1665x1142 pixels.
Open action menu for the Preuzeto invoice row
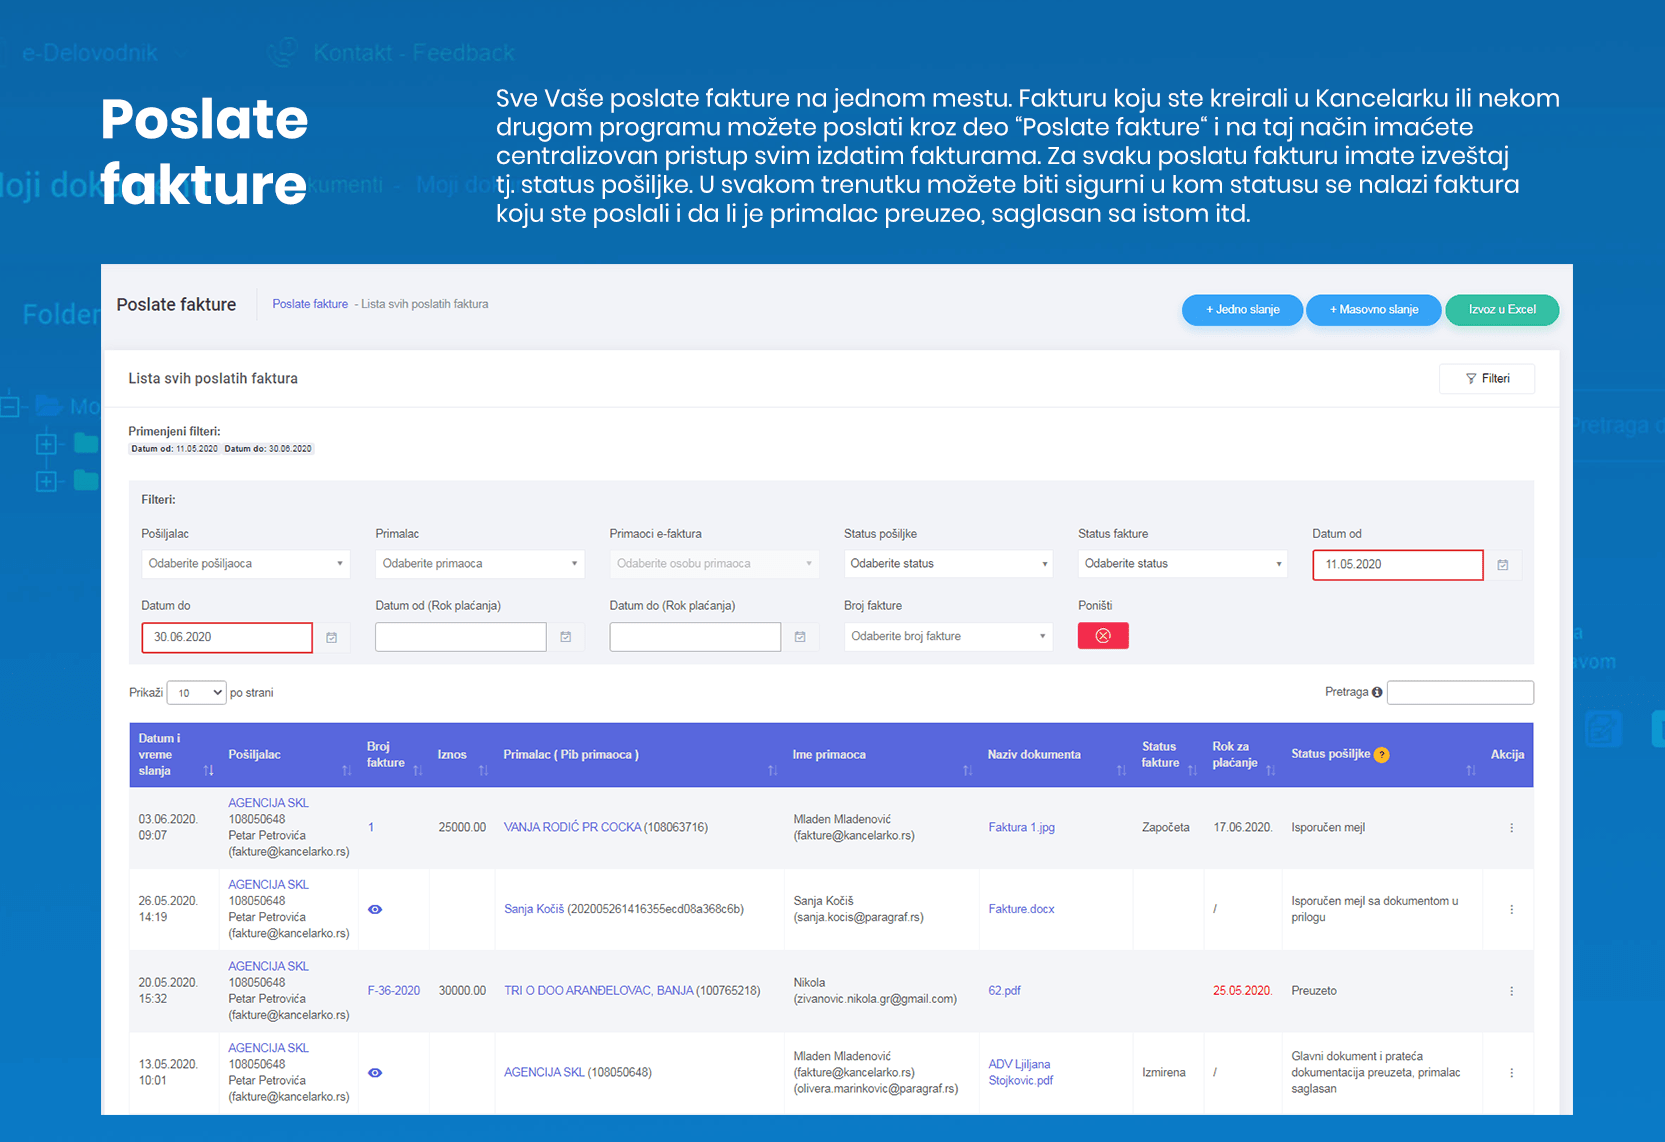1511,991
